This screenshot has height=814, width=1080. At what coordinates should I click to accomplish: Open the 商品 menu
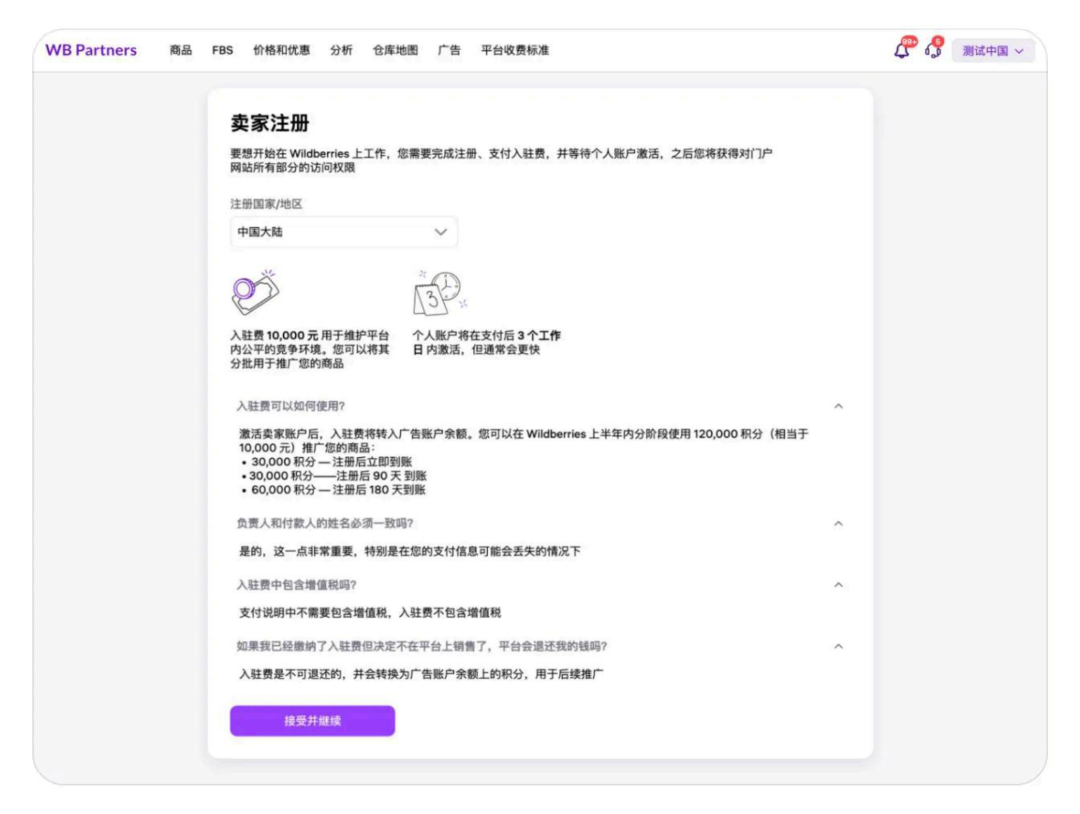(180, 50)
